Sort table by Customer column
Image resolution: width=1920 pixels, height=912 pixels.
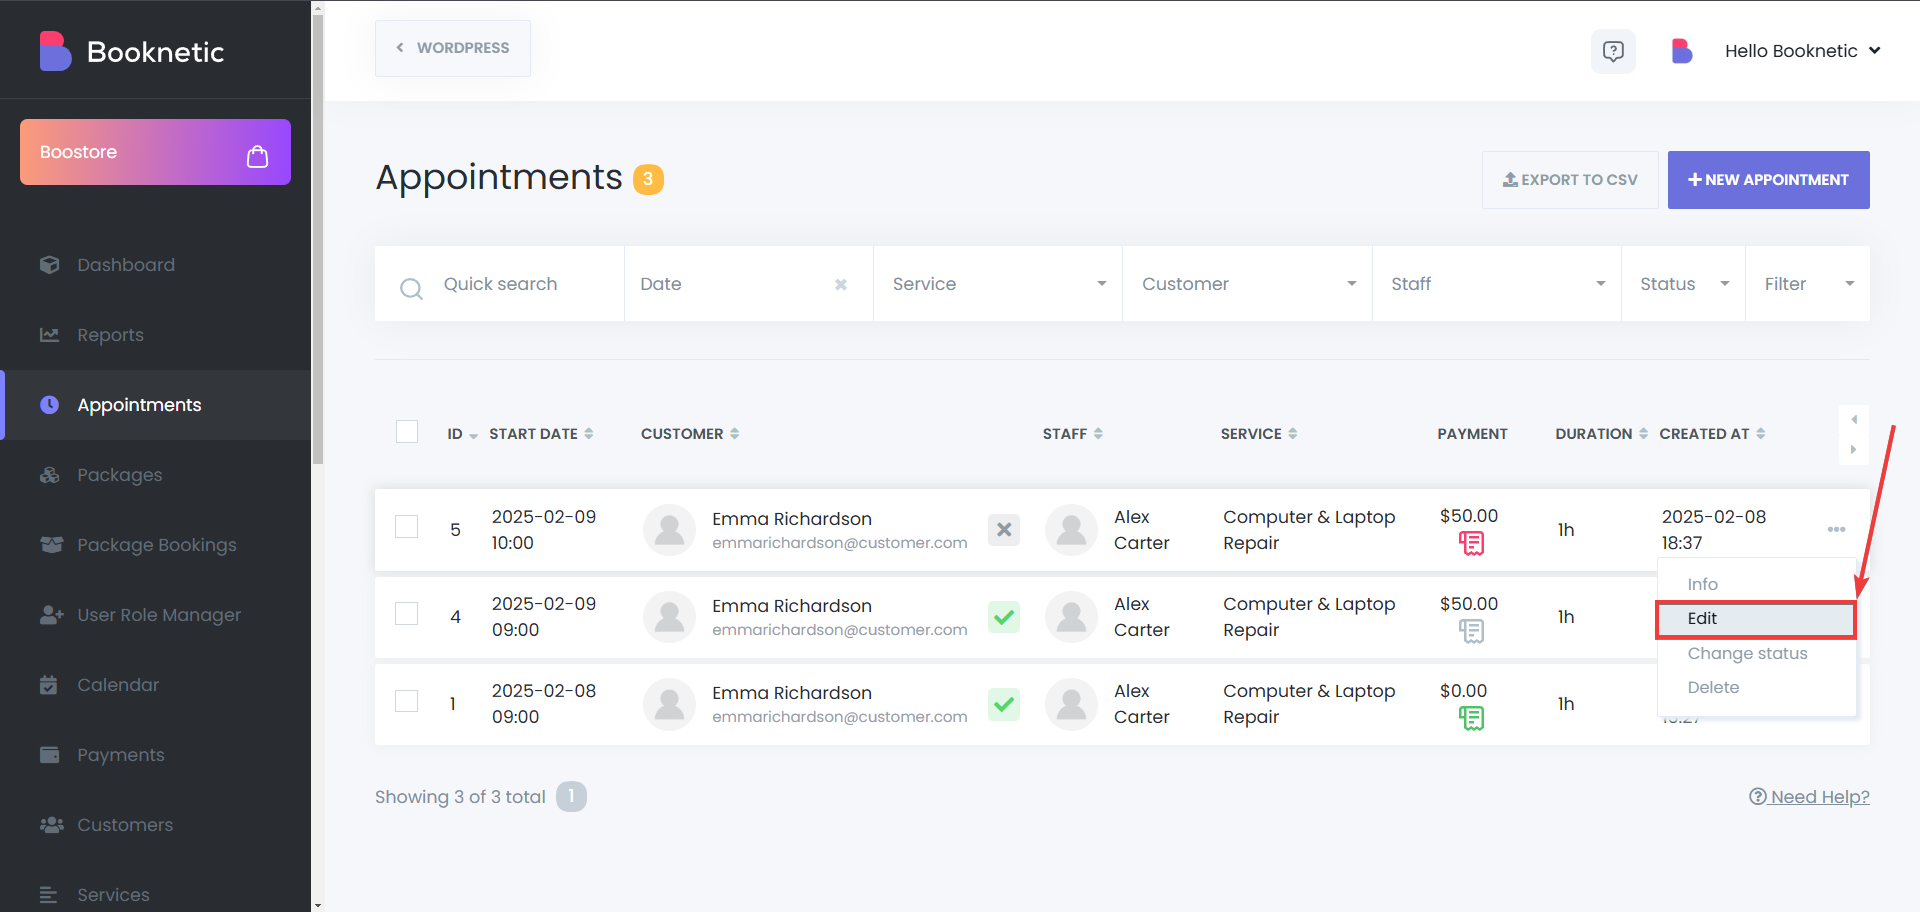coord(690,434)
